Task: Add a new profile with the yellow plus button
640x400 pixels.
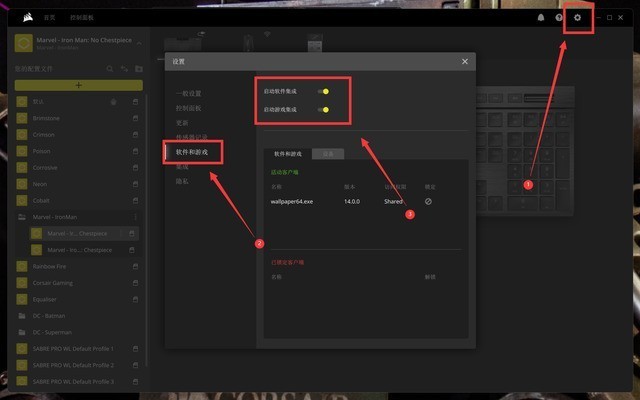Action: click(79, 85)
